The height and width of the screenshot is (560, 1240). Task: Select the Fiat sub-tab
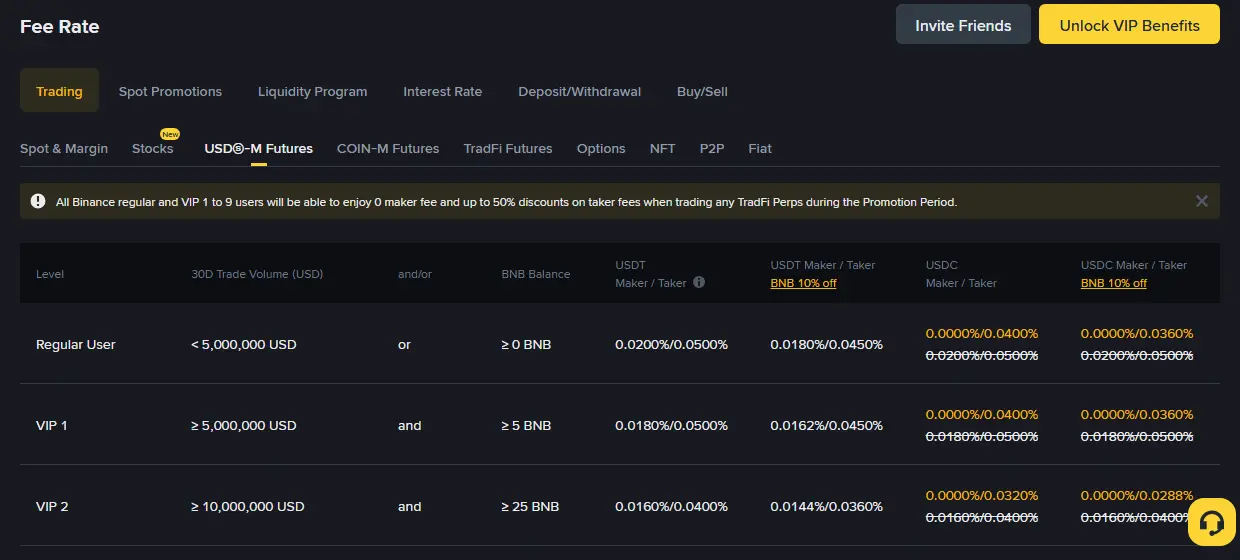pos(760,148)
